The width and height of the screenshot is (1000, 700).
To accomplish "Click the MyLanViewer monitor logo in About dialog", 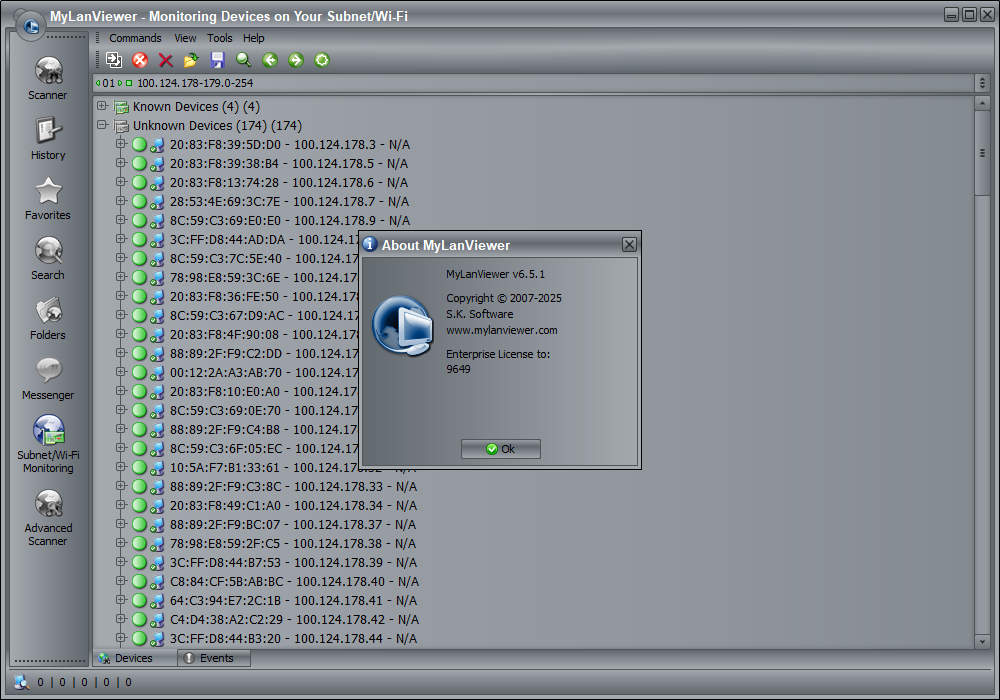I will point(403,326).
